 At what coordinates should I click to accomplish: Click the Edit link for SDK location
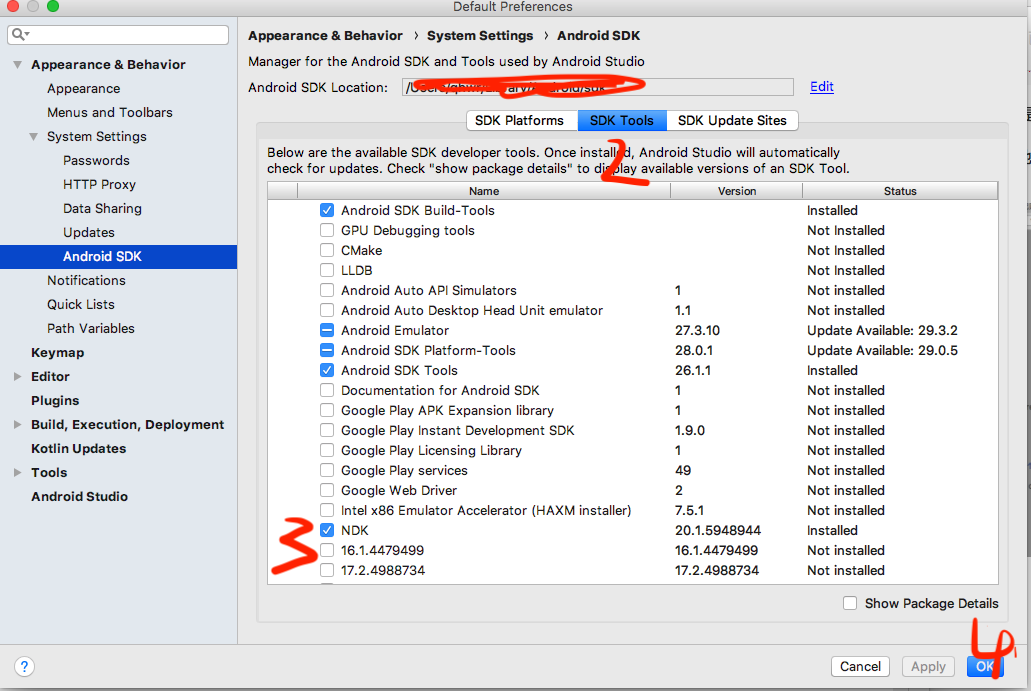coord(822,87)
